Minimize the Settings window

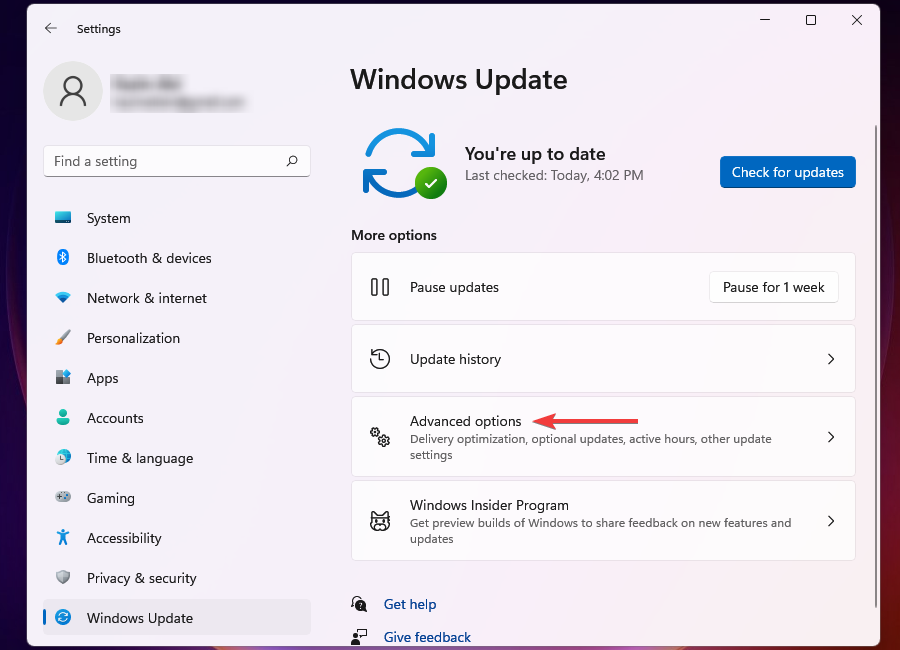[765, 20]
